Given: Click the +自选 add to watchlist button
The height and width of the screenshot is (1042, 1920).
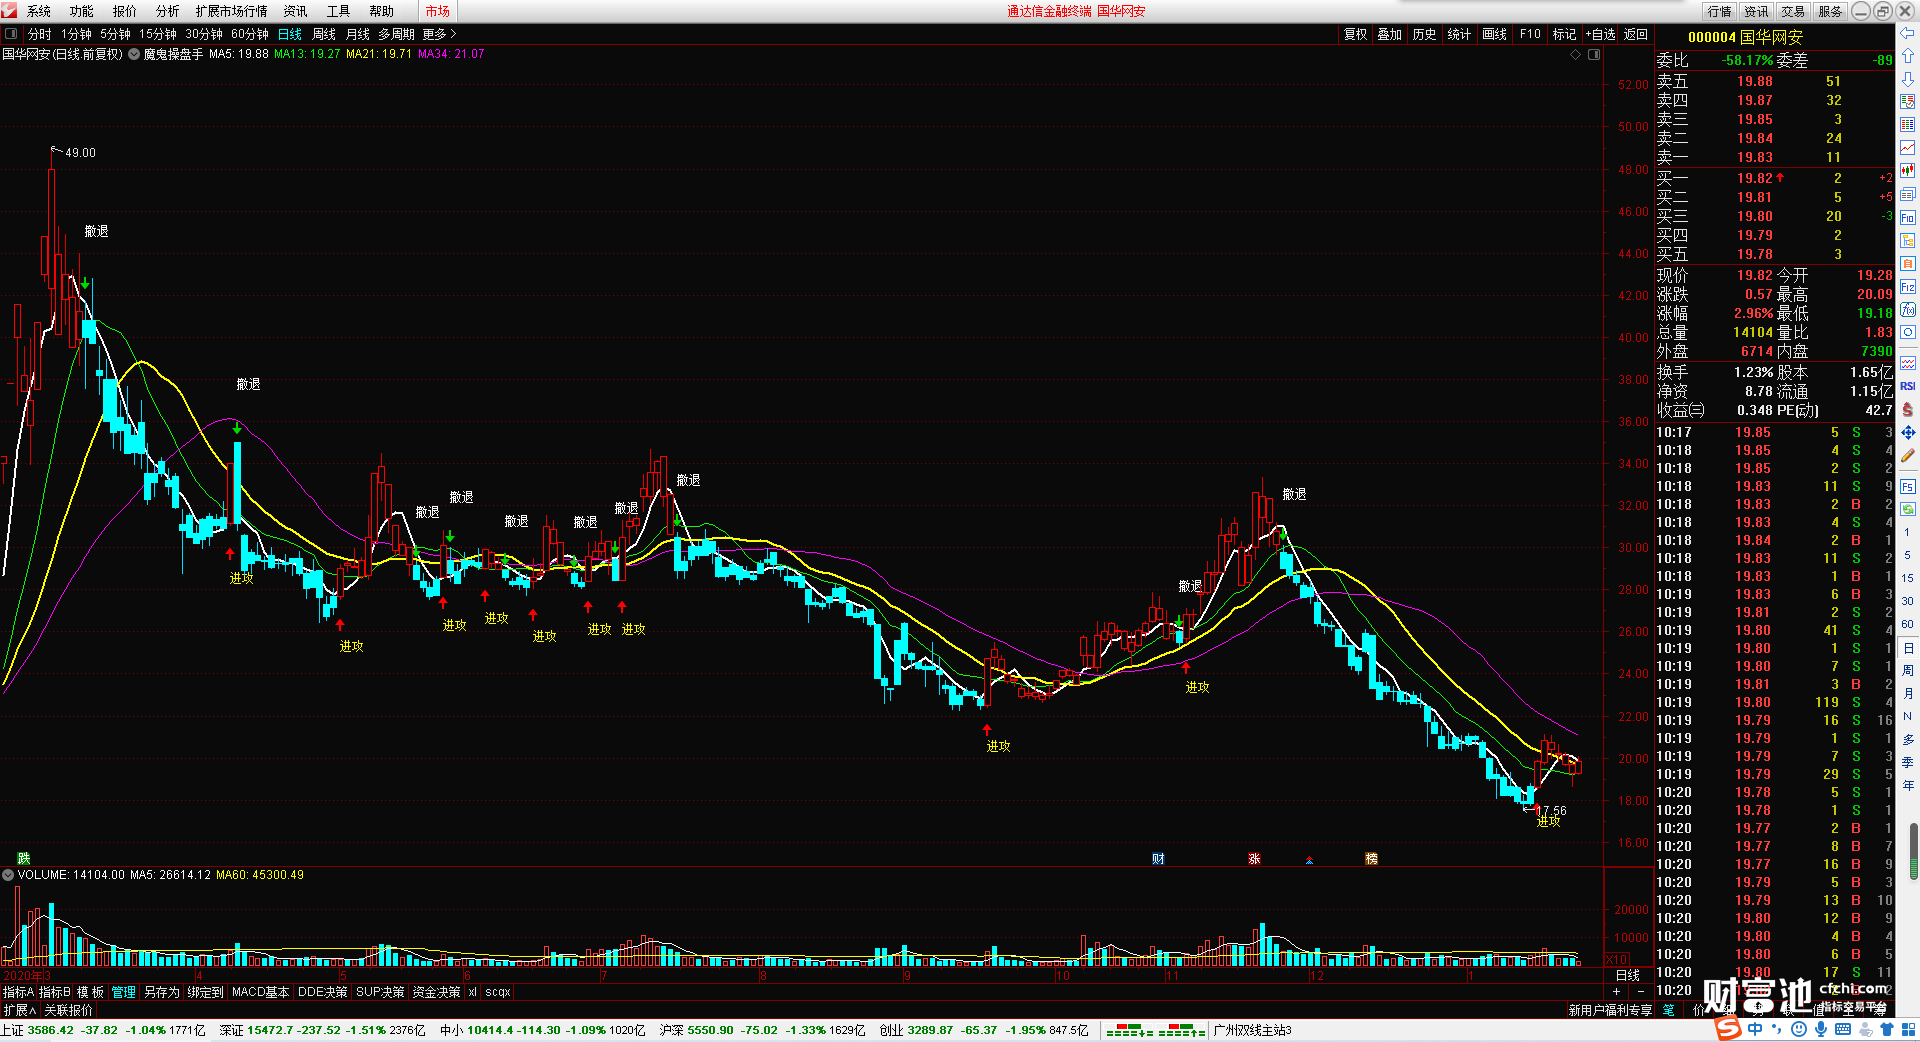Looking at the screenshot, I should click(x=1601, y=34).
